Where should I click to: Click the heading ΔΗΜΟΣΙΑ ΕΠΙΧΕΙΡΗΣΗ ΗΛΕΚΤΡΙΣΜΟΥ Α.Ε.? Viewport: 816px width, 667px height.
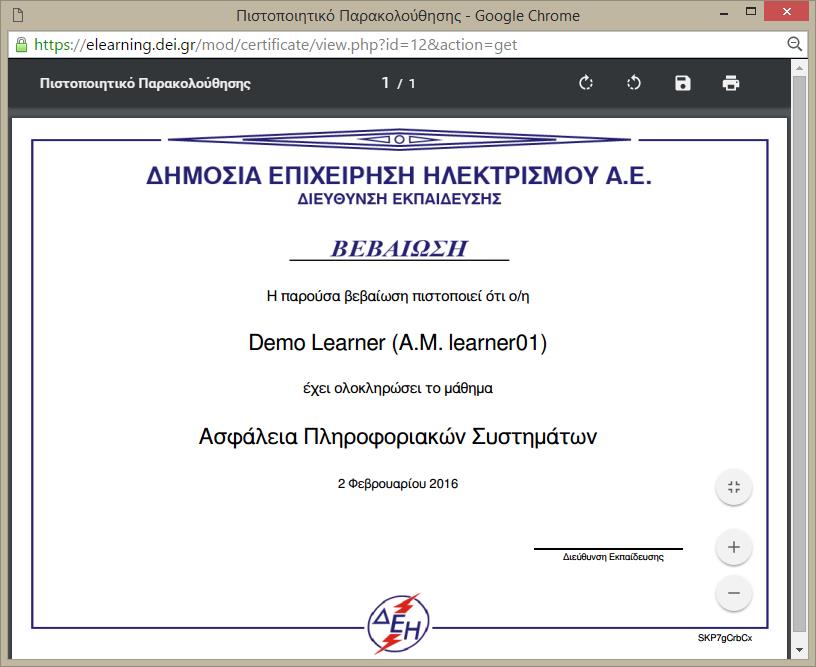click(399, 175)
